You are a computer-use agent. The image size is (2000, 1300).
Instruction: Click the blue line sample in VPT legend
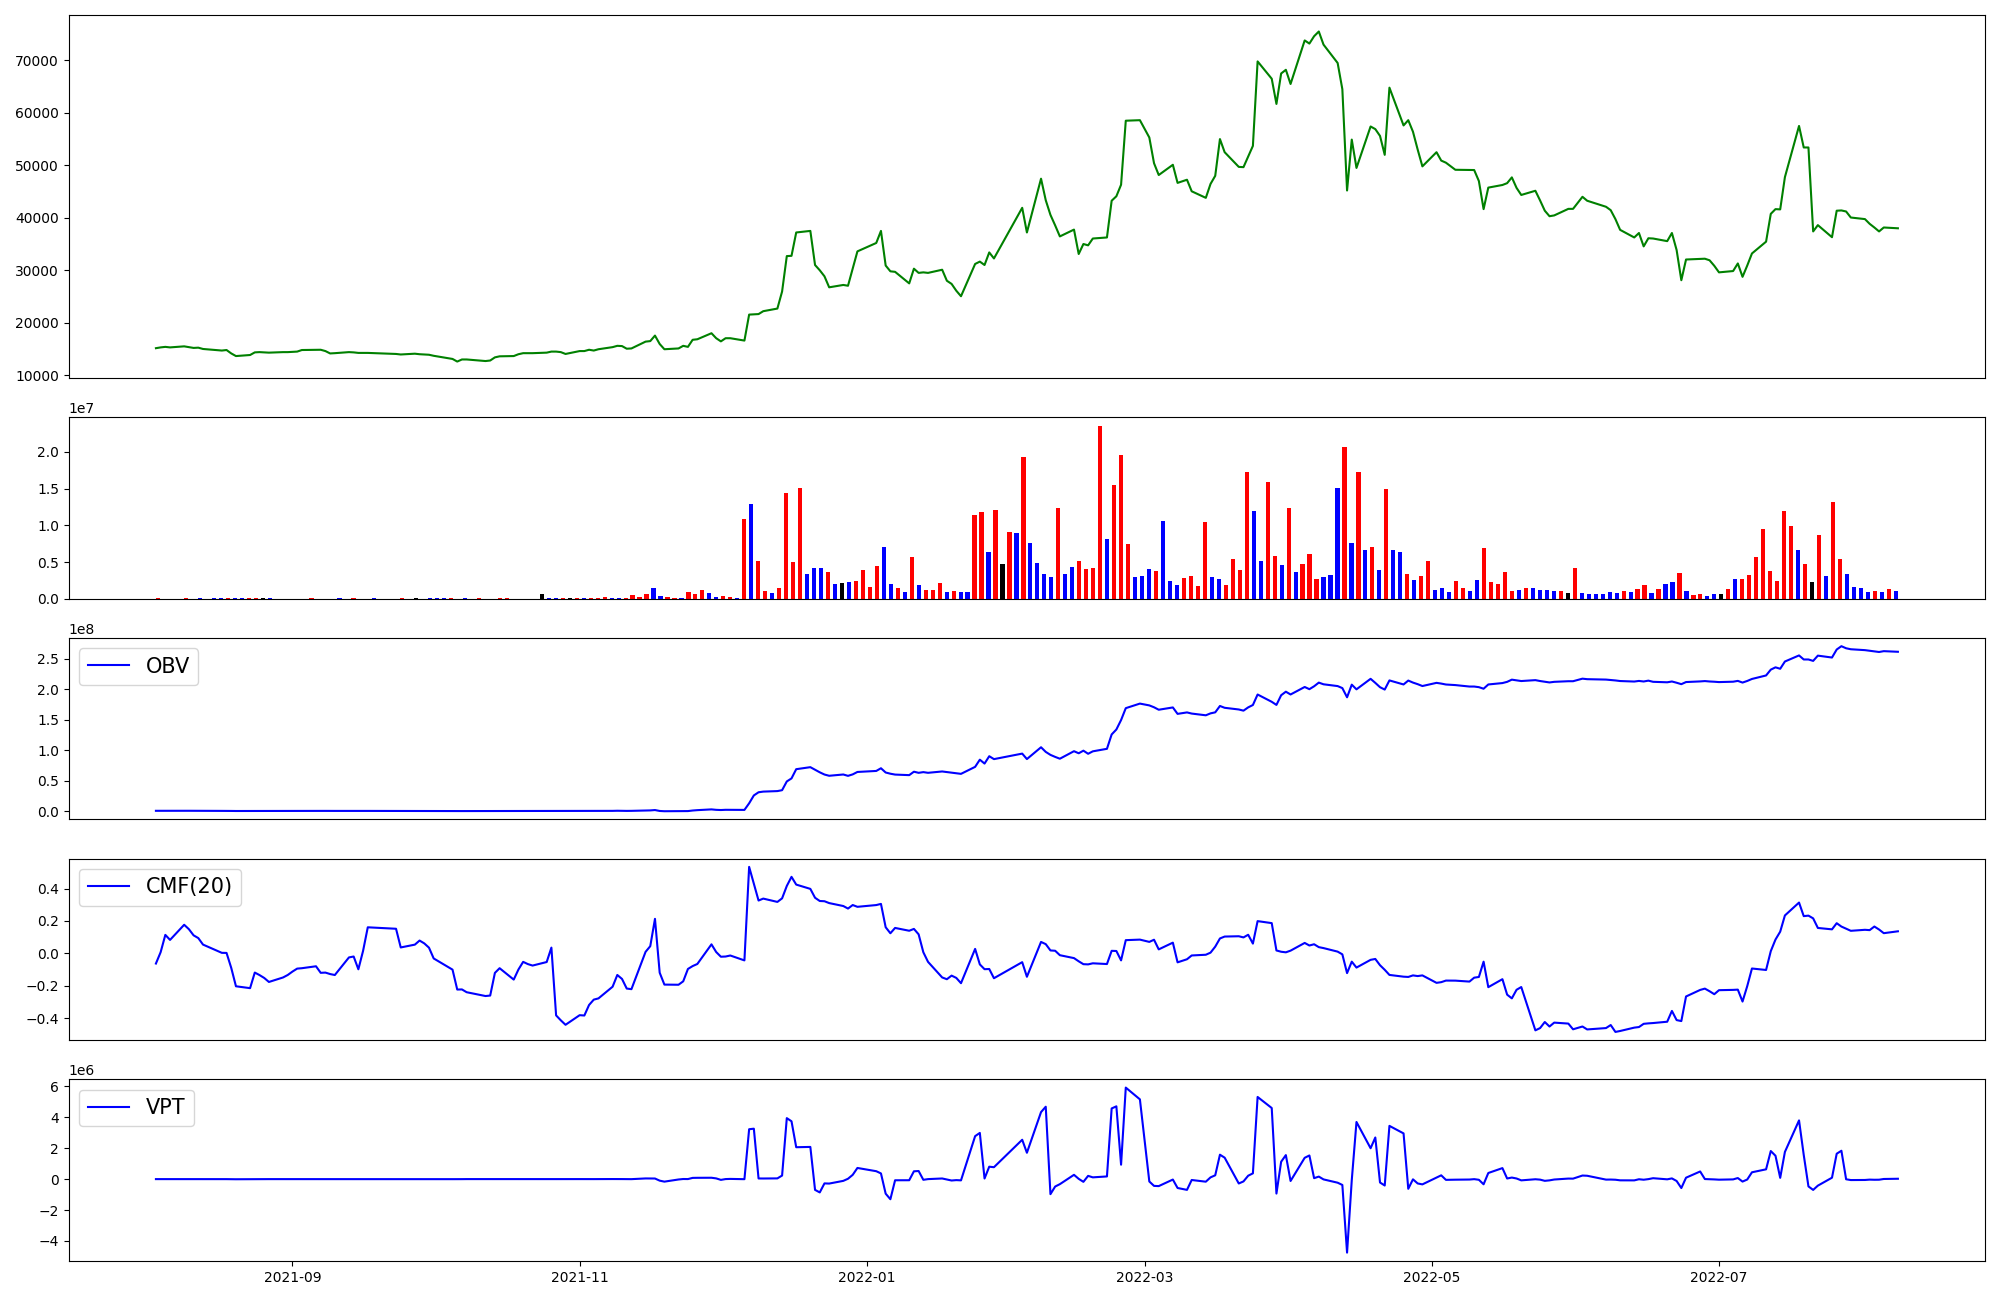109,1107
